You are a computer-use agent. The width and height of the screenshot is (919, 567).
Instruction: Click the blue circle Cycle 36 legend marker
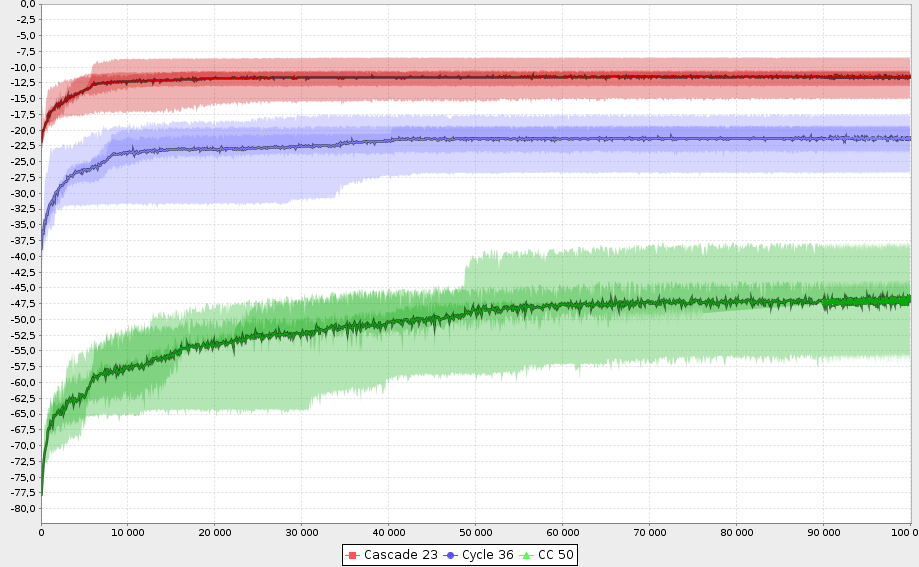click(450, 554)
